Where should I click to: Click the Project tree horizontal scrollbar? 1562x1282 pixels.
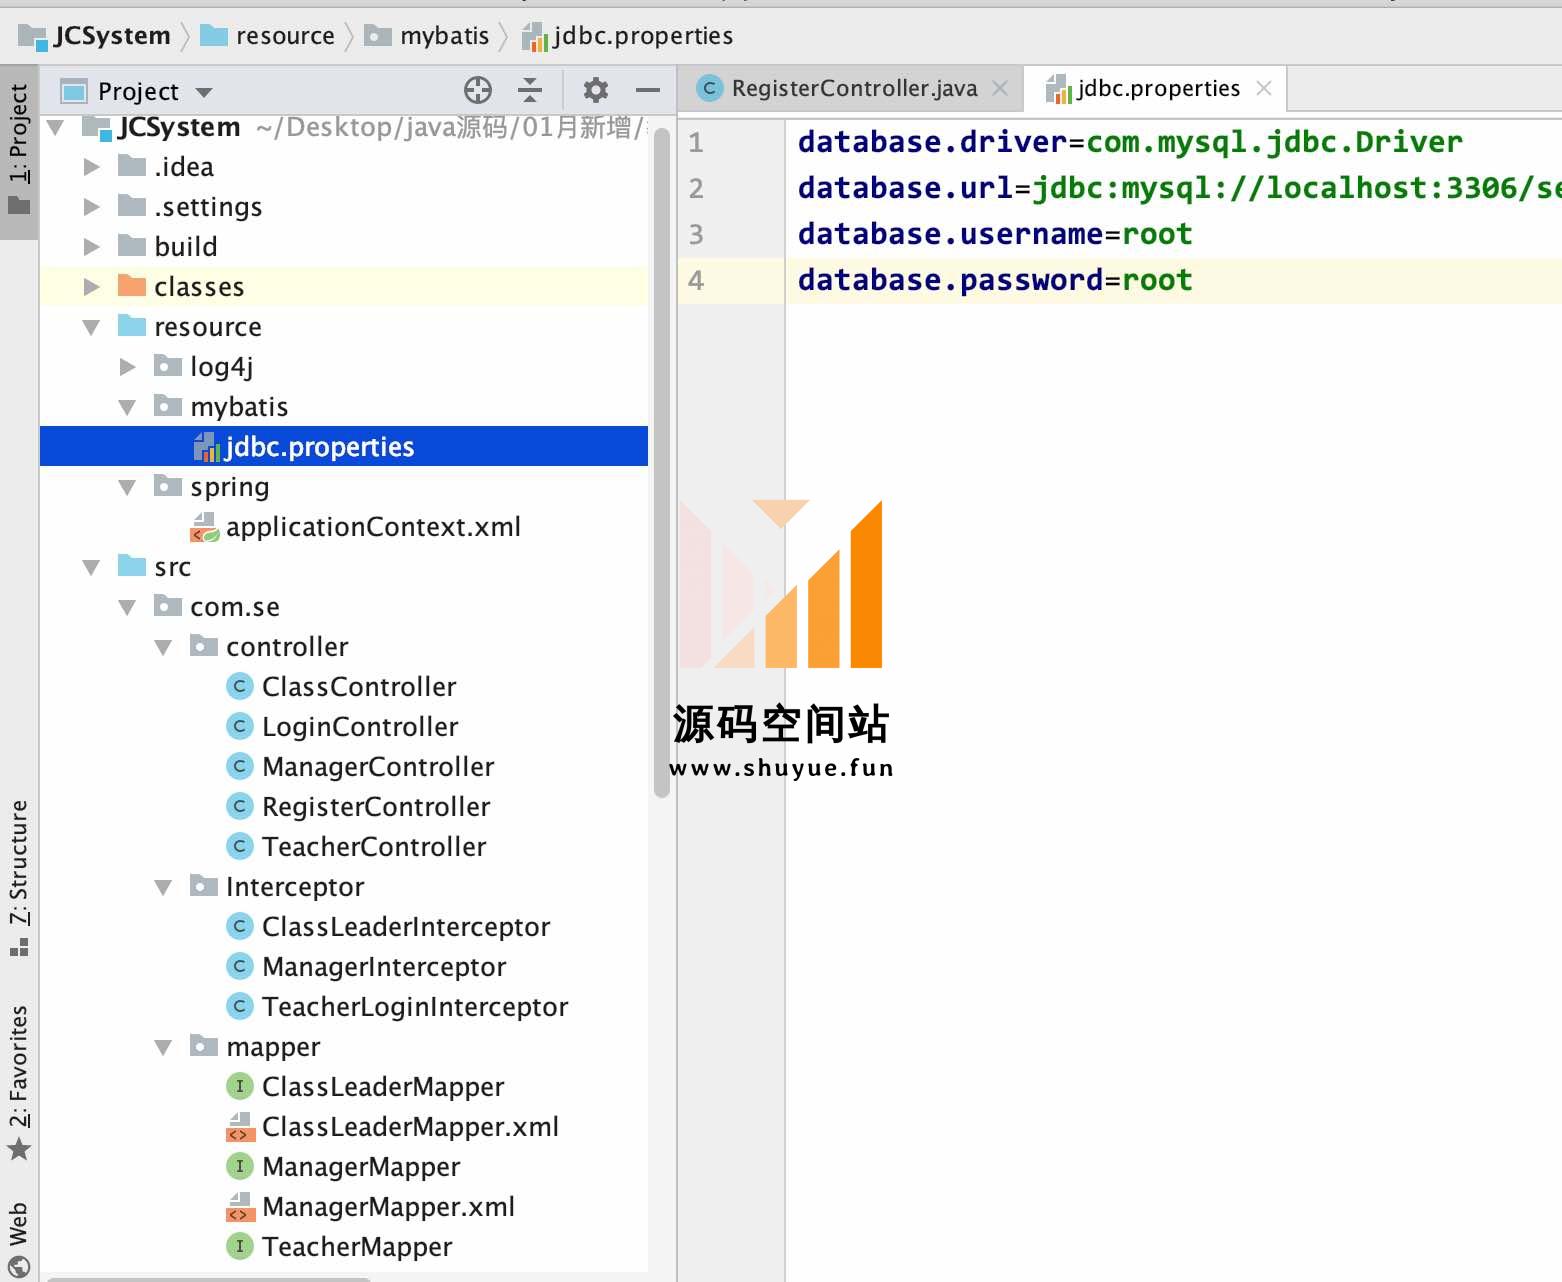[x=210, y=1278]
